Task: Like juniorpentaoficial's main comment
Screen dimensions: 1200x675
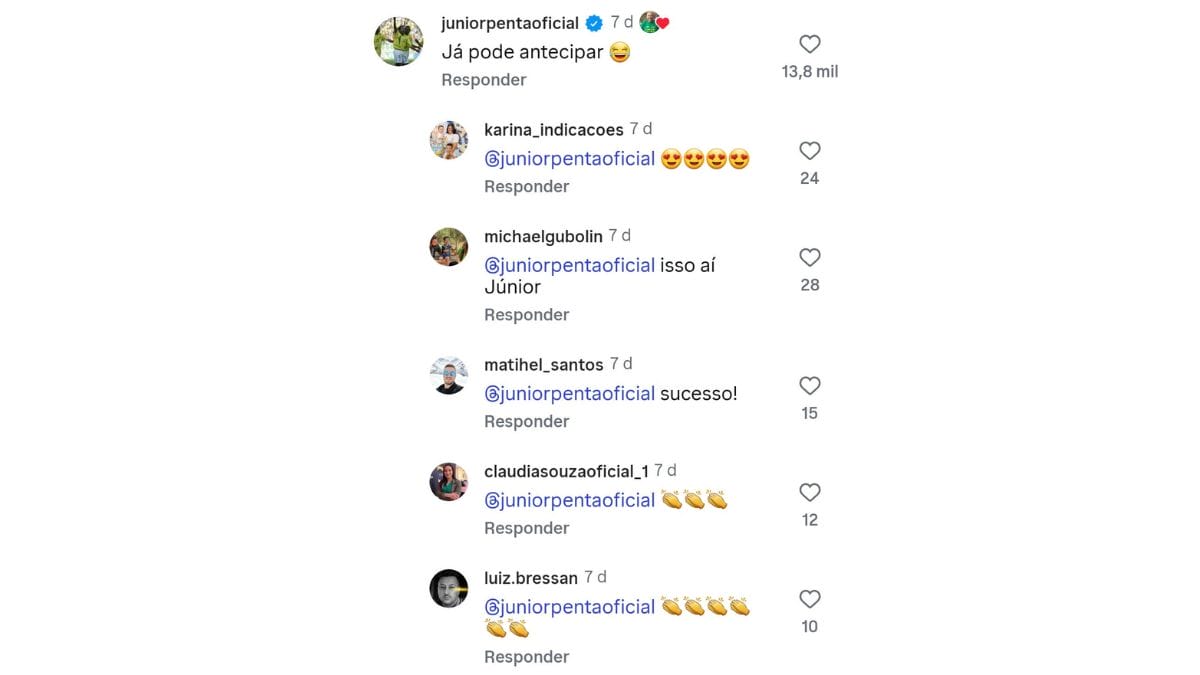Action: click(x=810, y=44)
